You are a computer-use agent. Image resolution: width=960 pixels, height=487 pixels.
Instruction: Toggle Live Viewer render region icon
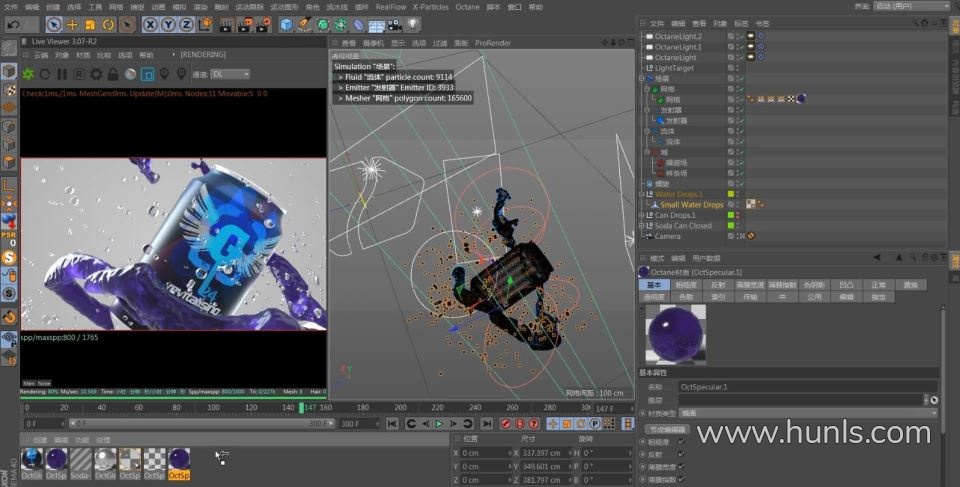[x=148, y=74]
